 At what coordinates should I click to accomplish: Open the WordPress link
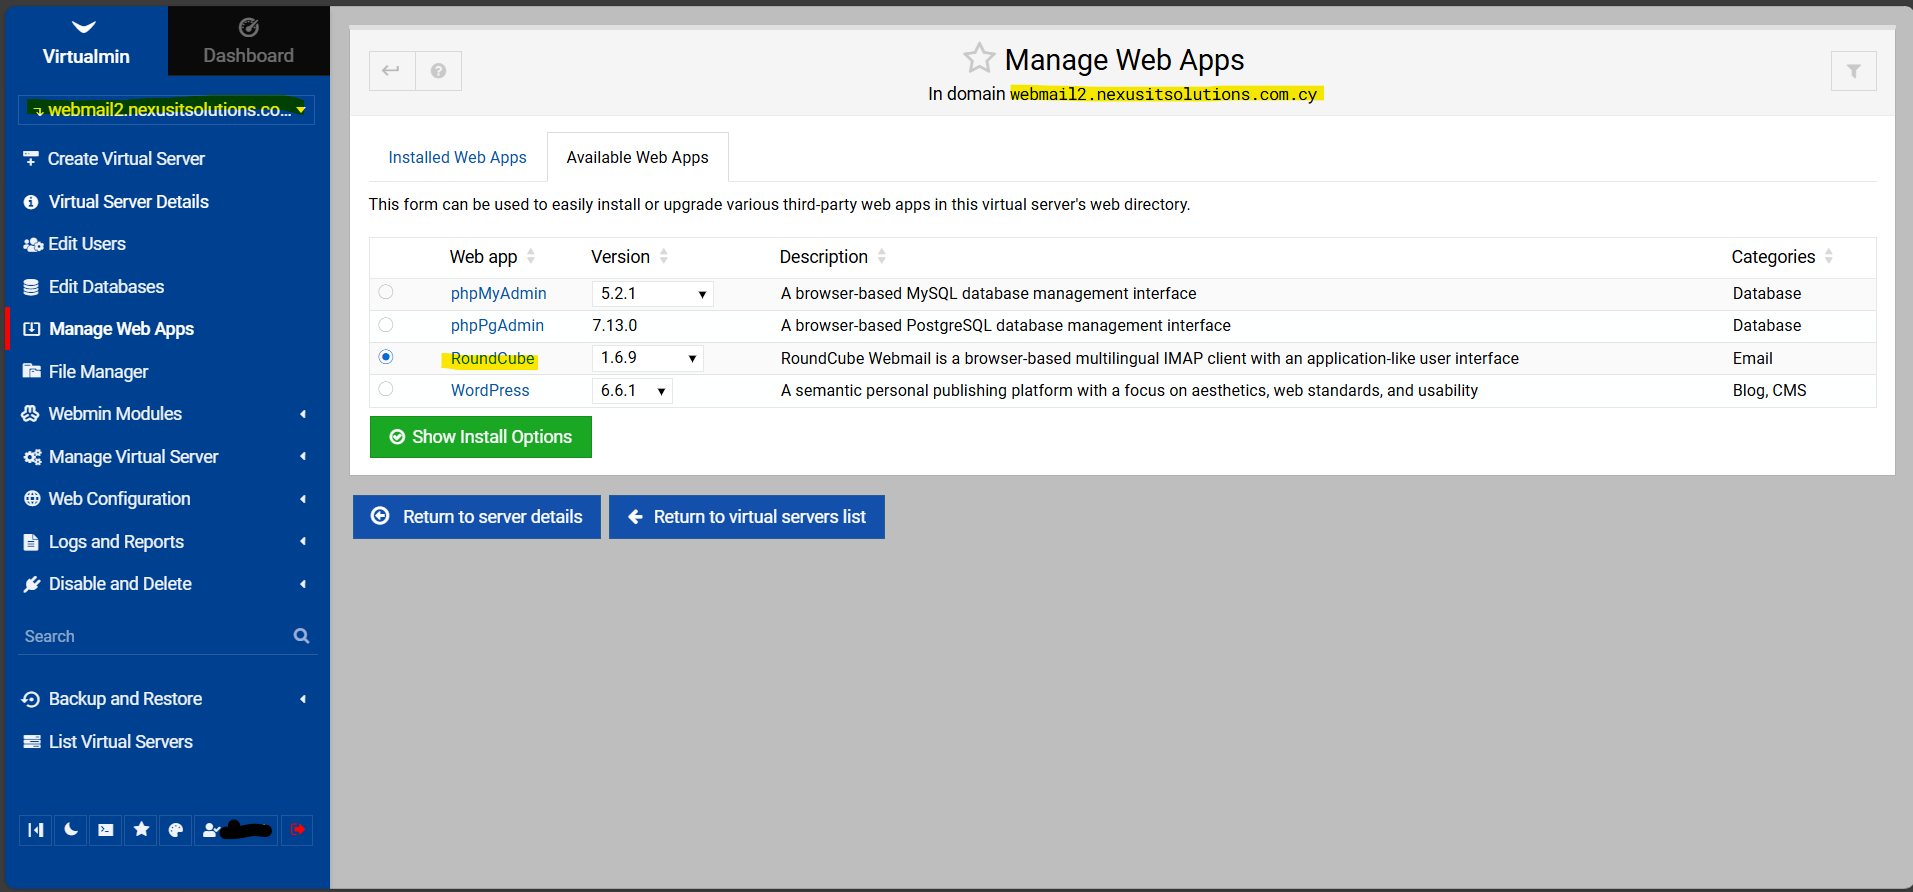(490, 390)
